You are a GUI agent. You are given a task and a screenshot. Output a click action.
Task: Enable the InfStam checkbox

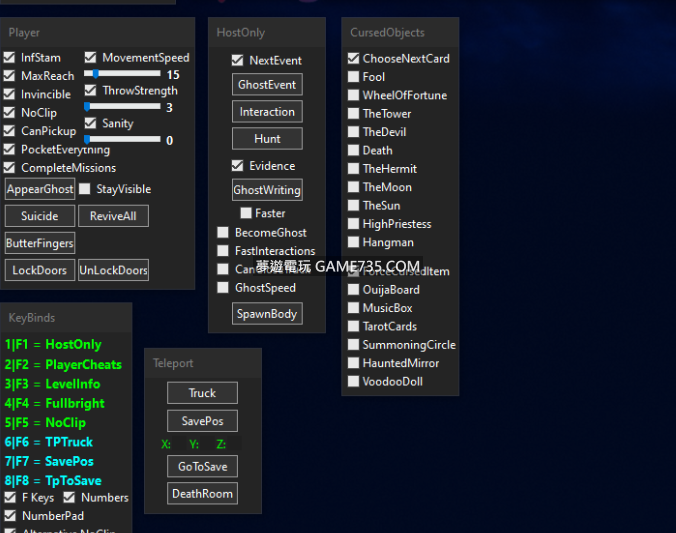(10, 58)
